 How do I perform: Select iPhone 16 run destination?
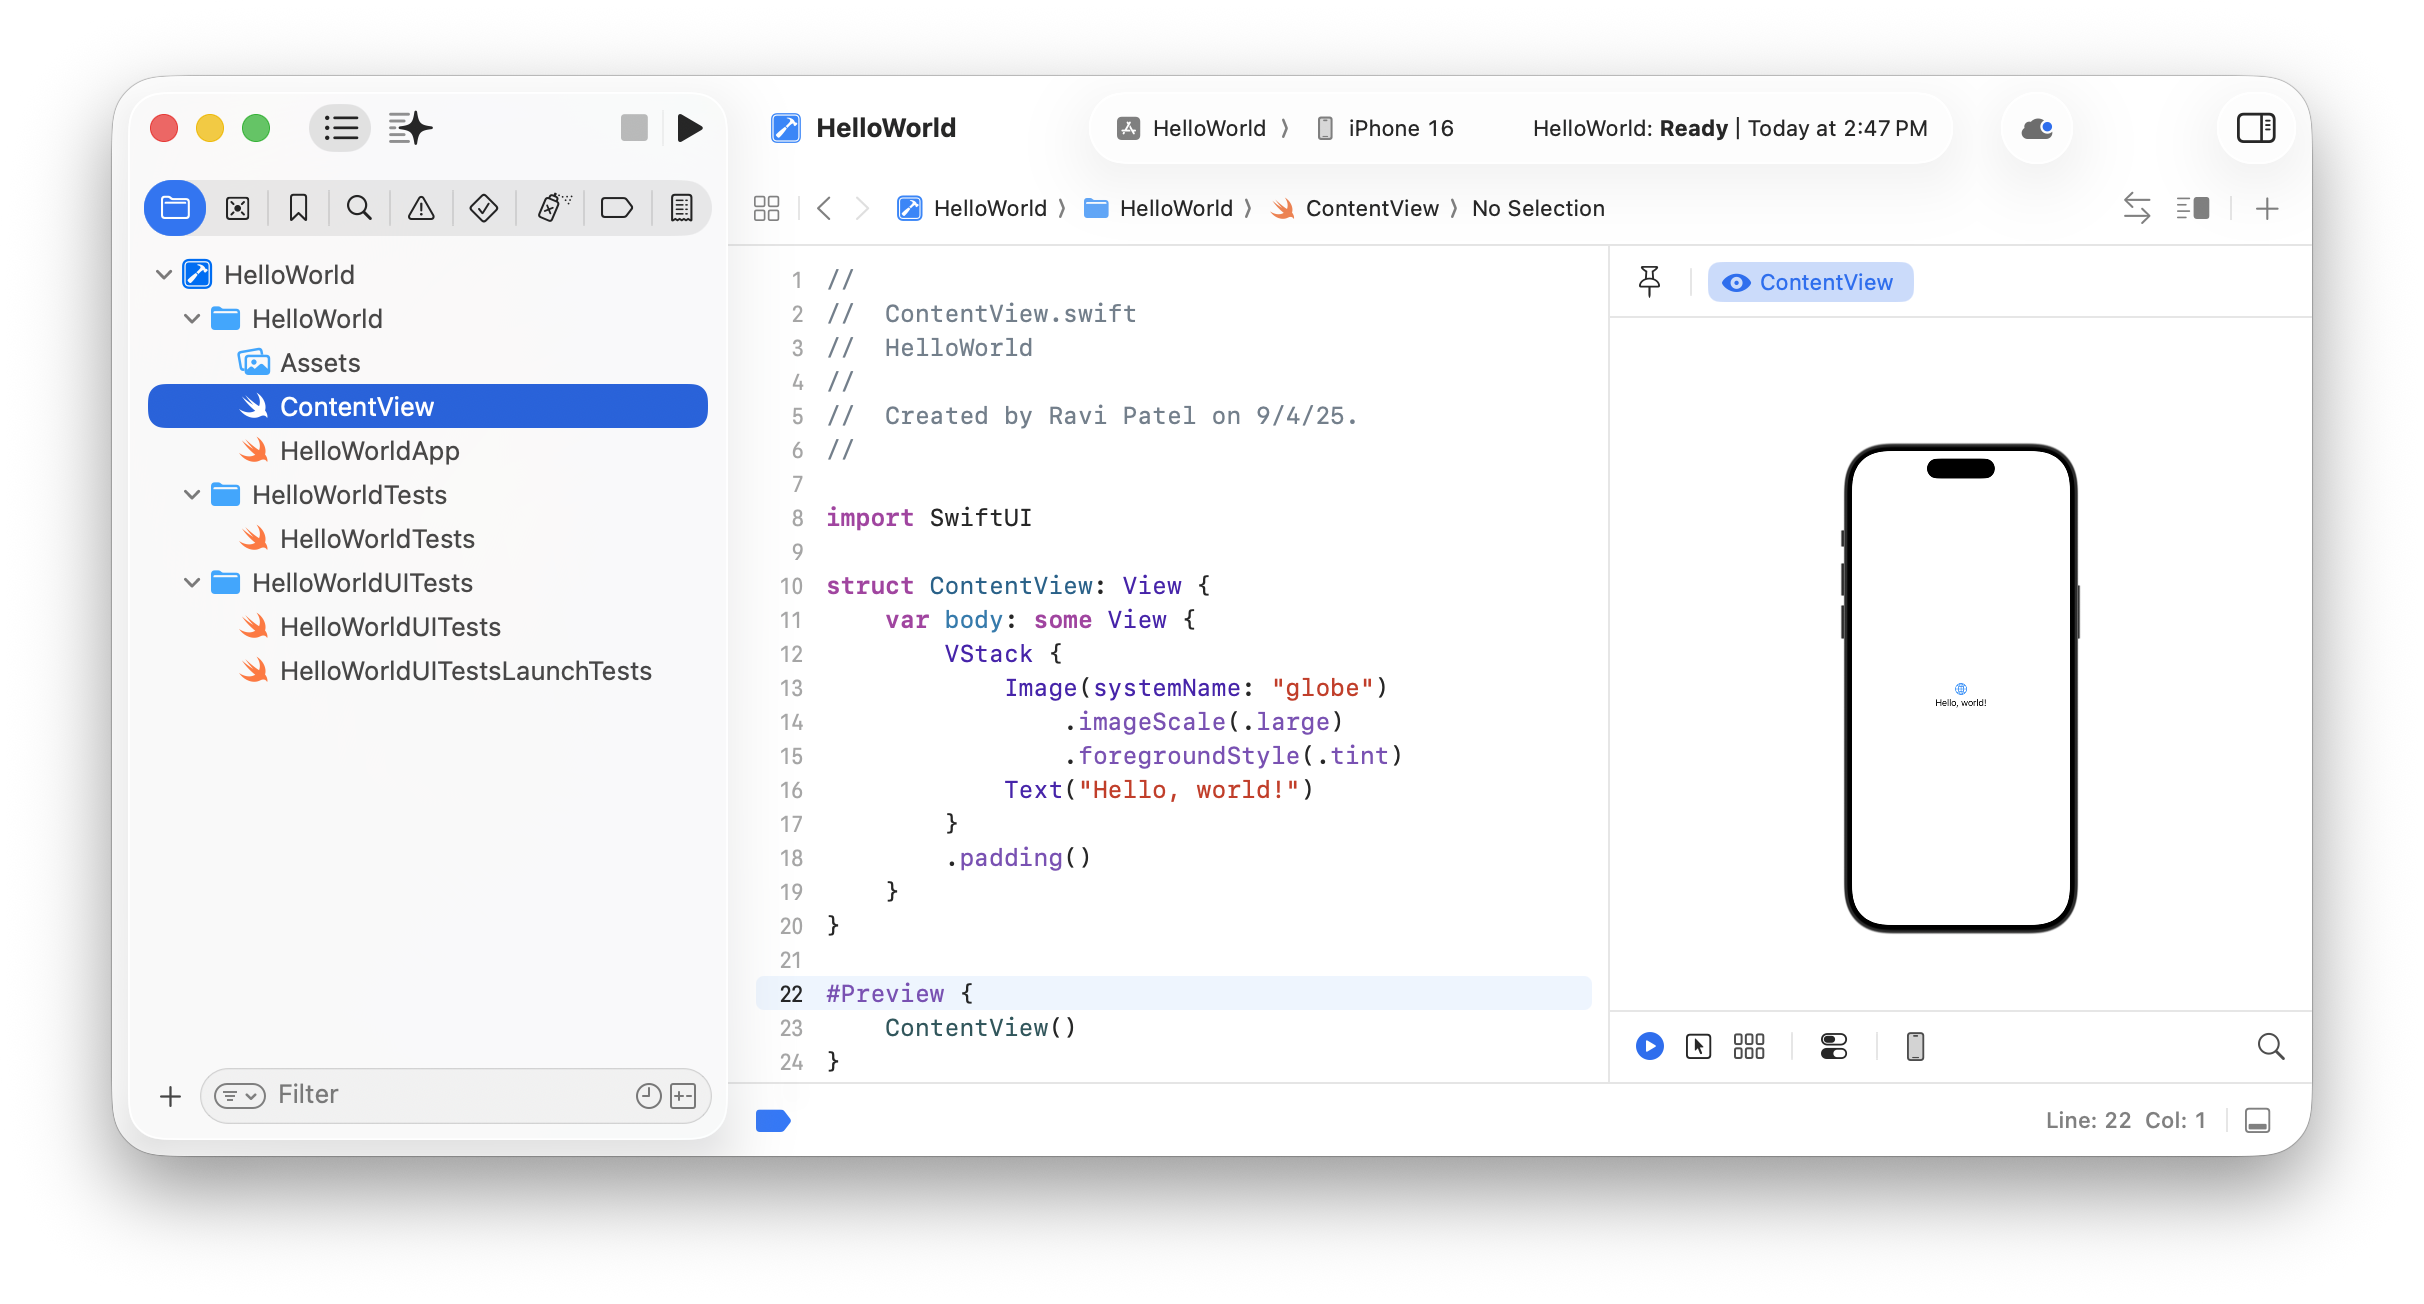1384,128
